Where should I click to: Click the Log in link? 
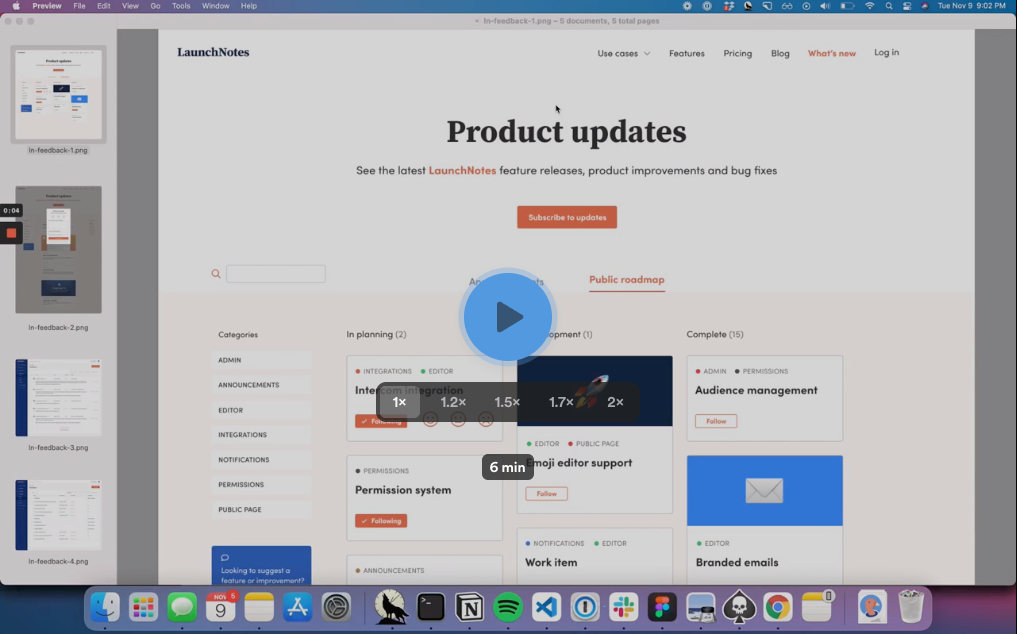(886, 53)
